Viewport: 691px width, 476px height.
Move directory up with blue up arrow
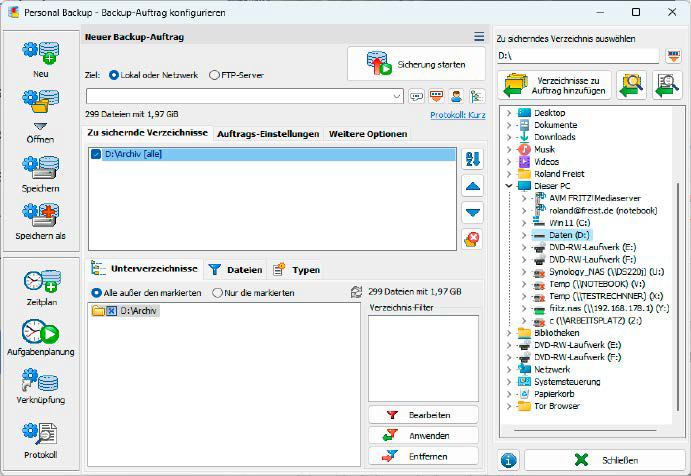coord(473,186)
